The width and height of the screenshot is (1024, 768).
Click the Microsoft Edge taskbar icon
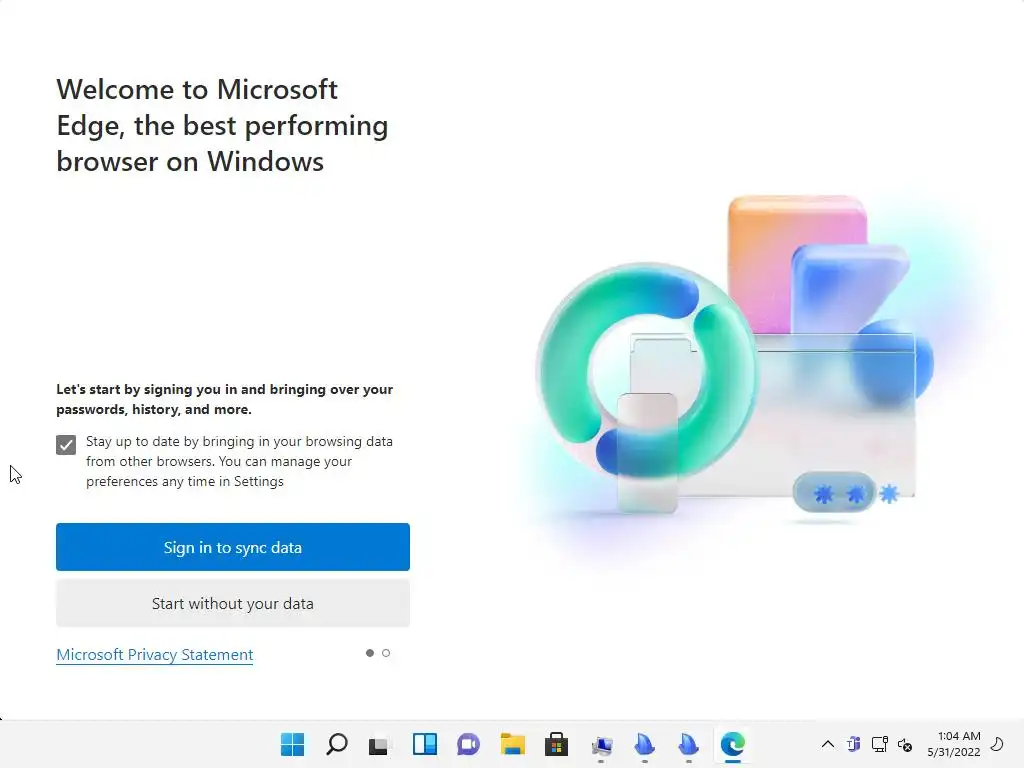pos(733,744)
